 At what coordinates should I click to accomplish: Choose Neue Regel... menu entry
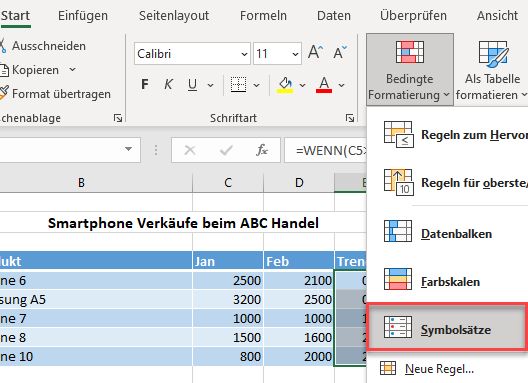pos(448,369)
